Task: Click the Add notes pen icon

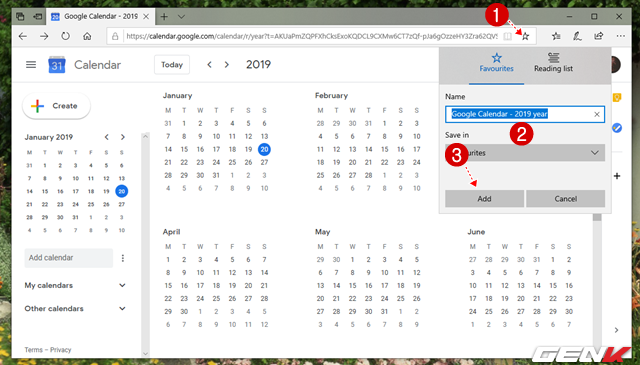Action: (577, 36)
